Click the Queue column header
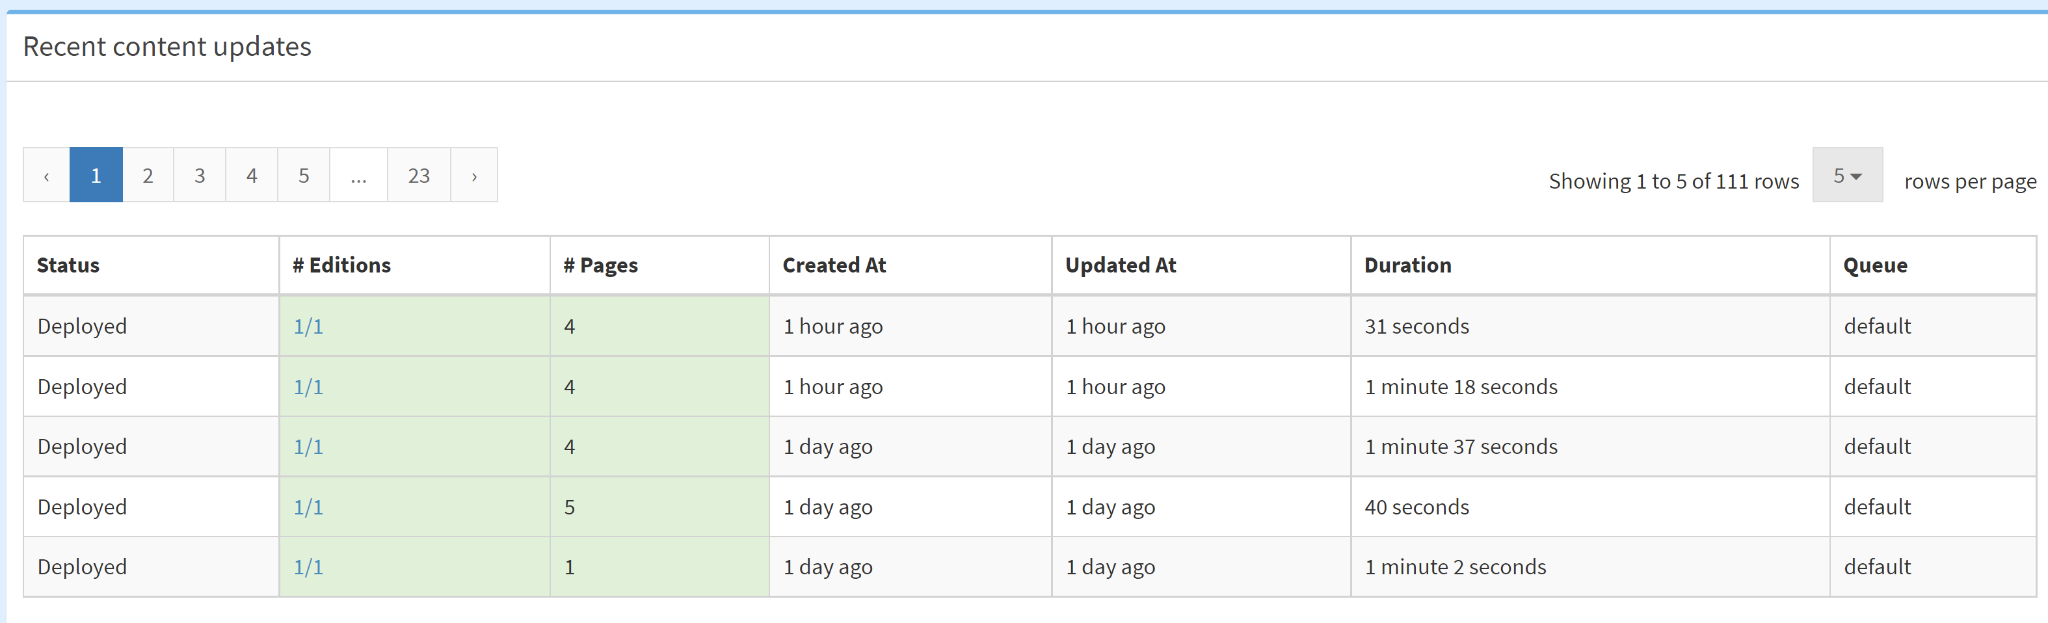 tap(1933, 265)
